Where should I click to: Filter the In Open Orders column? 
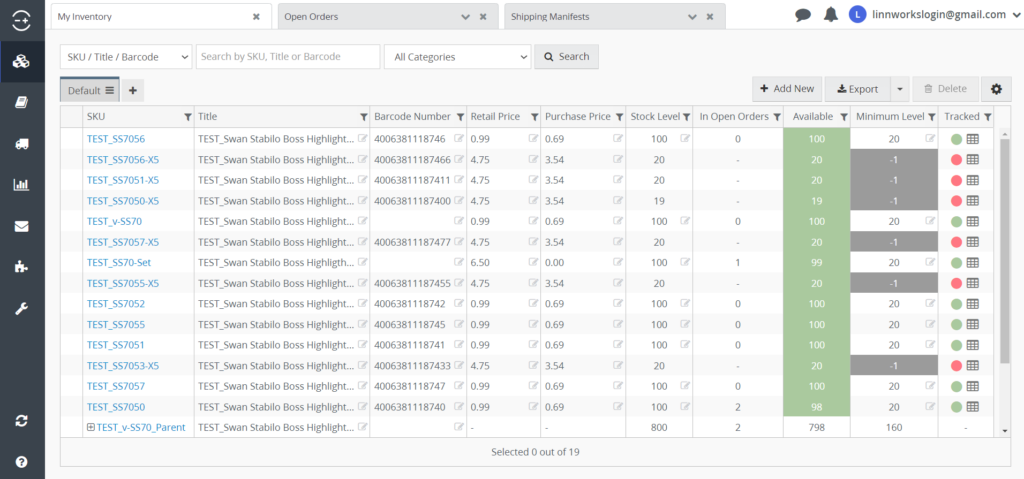[776, 117]
